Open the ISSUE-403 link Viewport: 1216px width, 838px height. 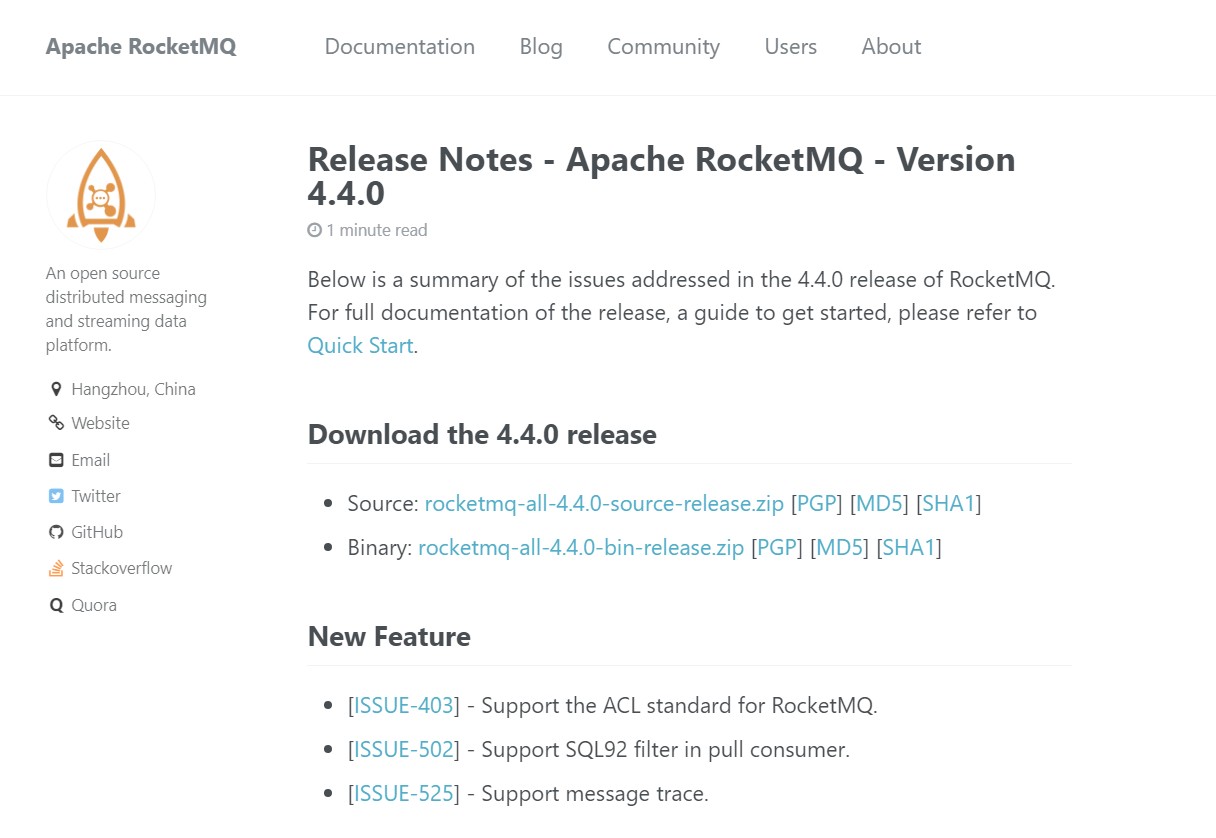[x=404, y=706]
